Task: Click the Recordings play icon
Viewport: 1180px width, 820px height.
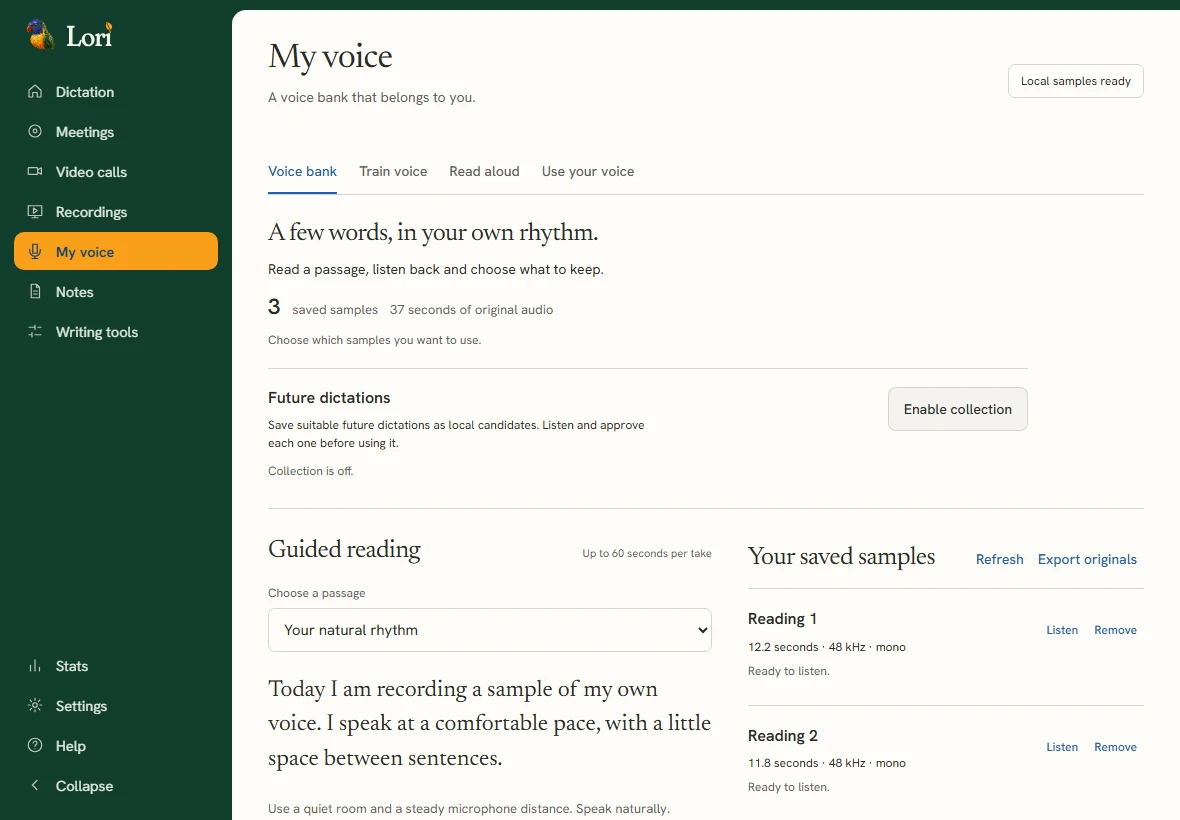Action: tap(35, 212)
